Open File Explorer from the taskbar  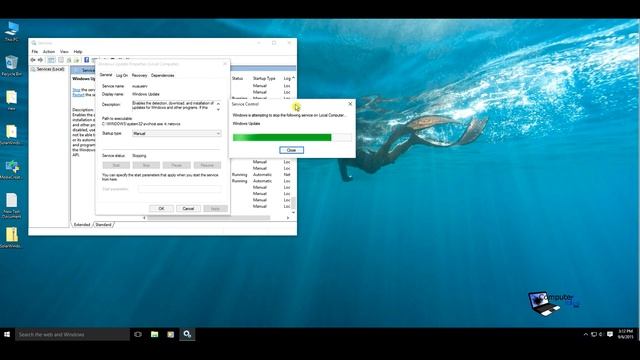(x=154, y=334)
